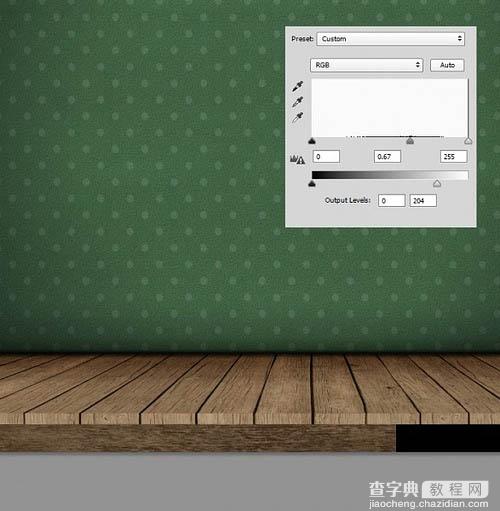
Task: Select the black point eyedropper
Action: tap(298, 86)
